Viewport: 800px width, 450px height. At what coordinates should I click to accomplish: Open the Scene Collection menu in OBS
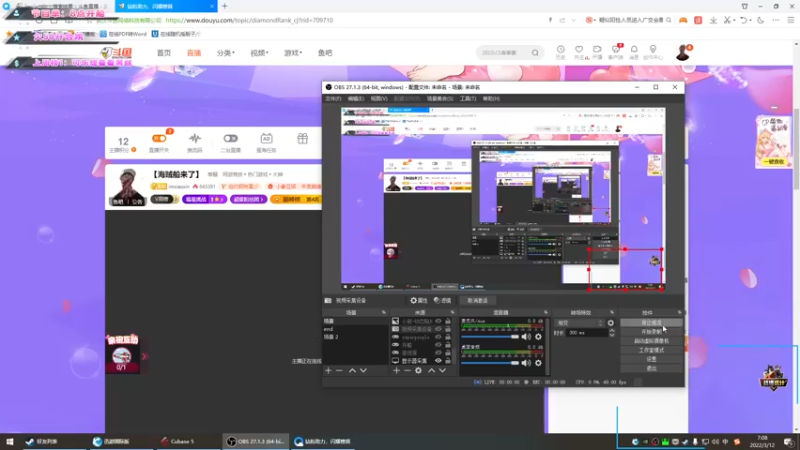tap(440, 98)
